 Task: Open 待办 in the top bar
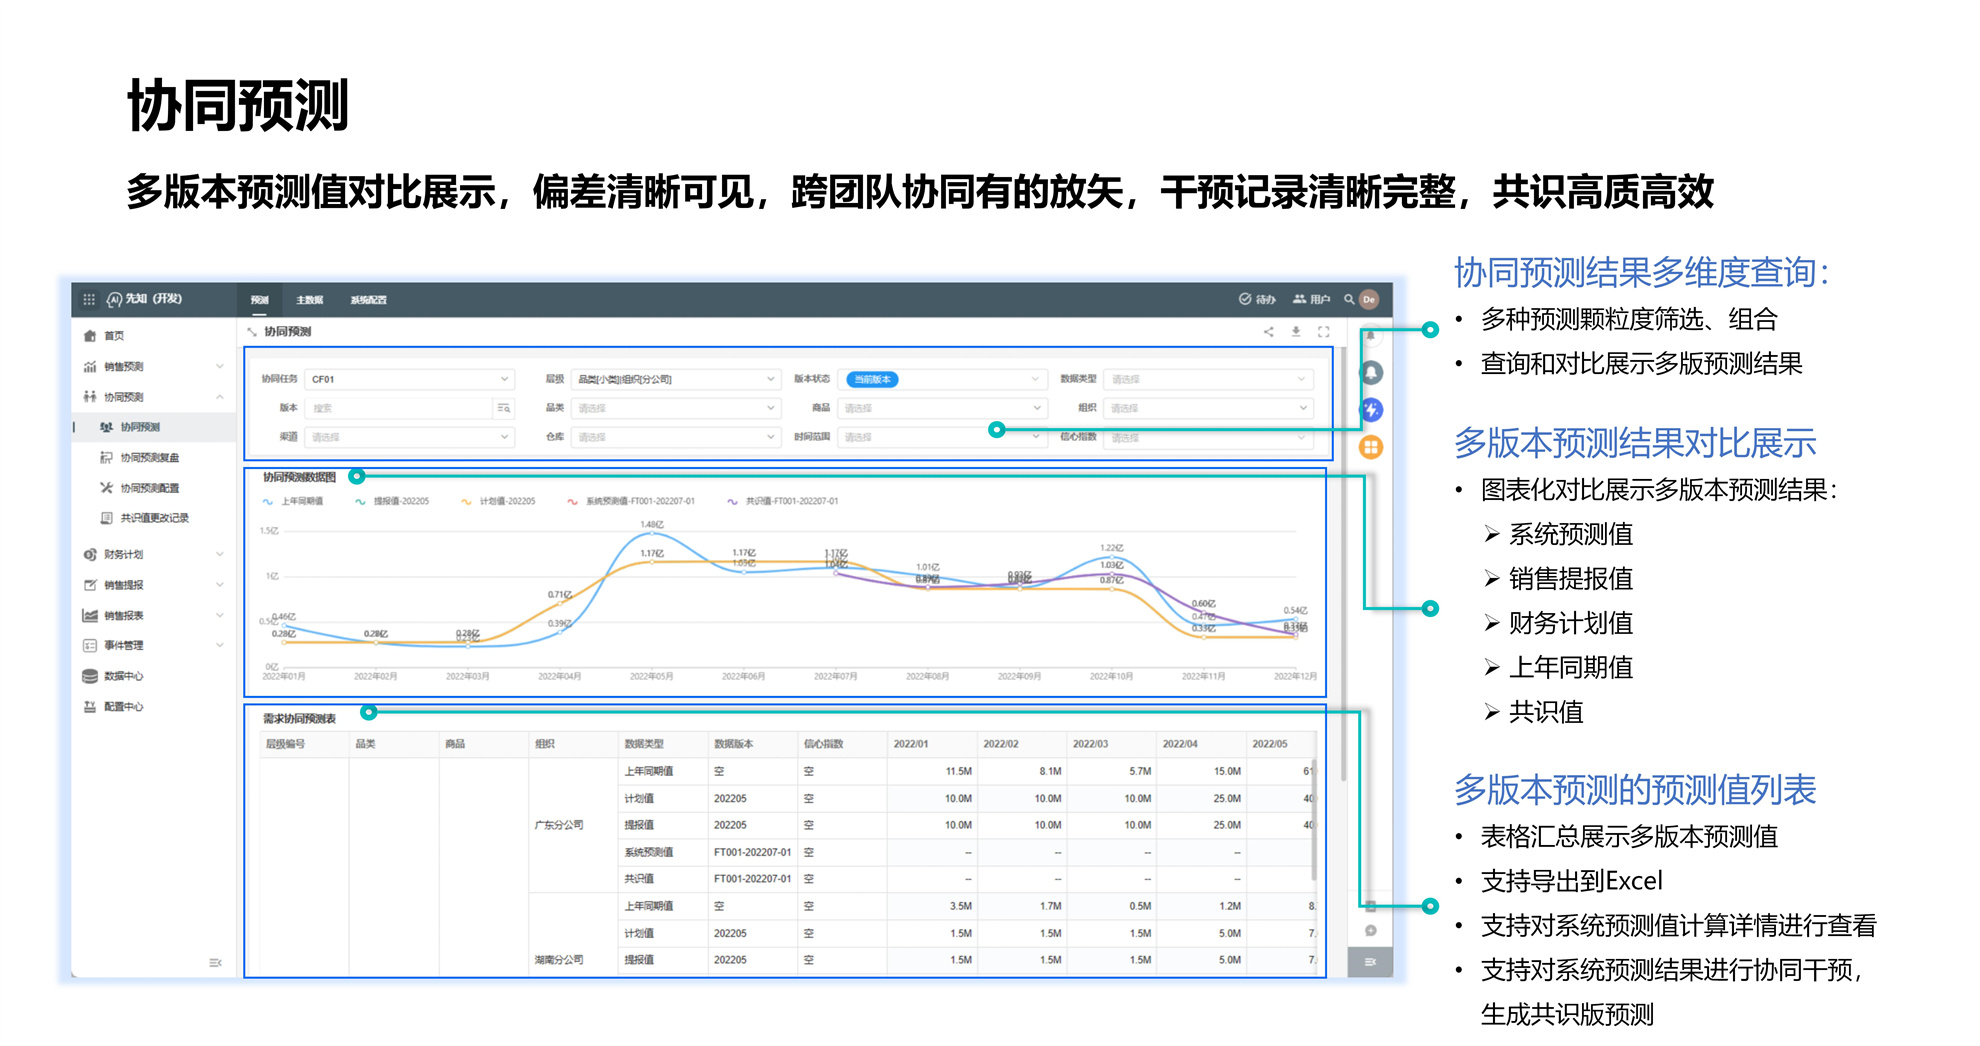[1258, 299]
